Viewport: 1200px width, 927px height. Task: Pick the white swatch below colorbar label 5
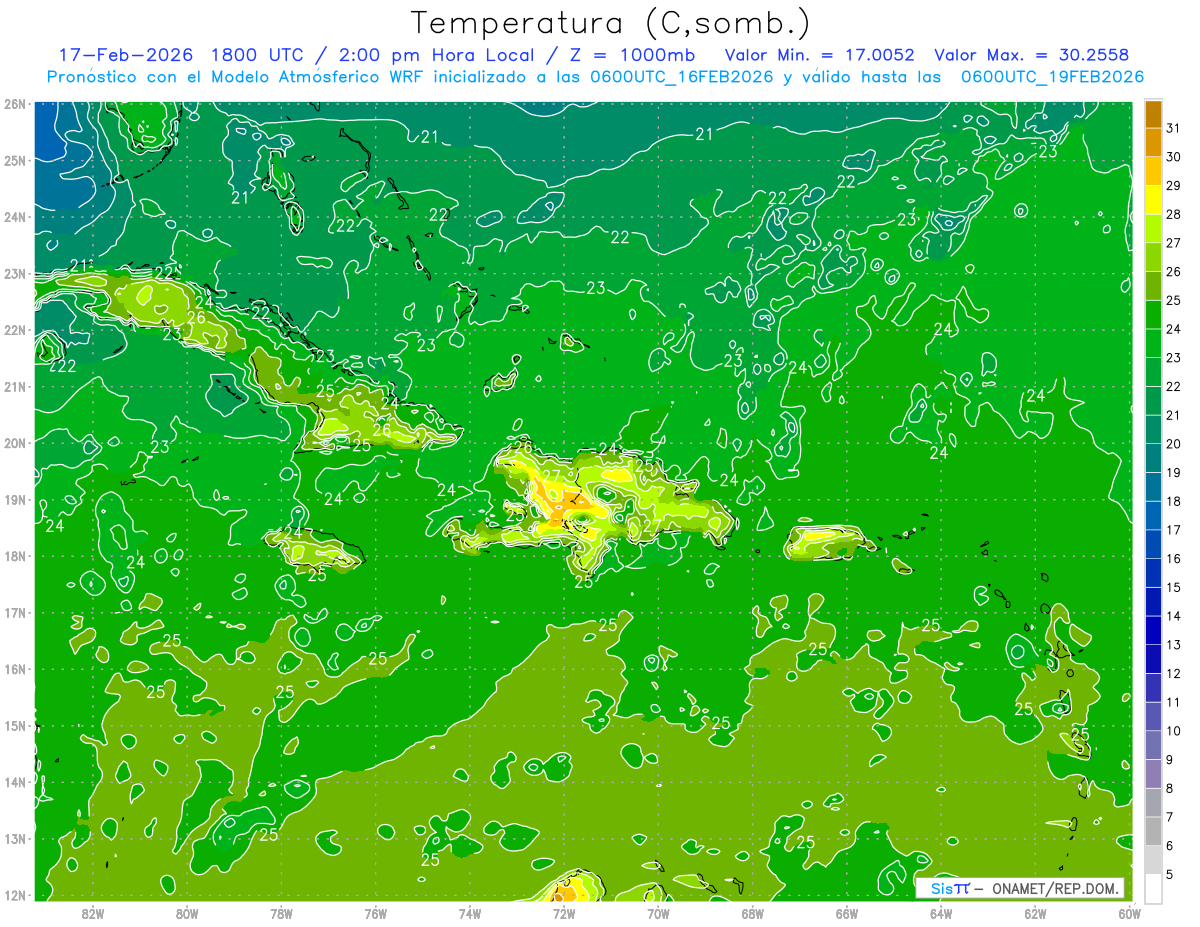1153,888
